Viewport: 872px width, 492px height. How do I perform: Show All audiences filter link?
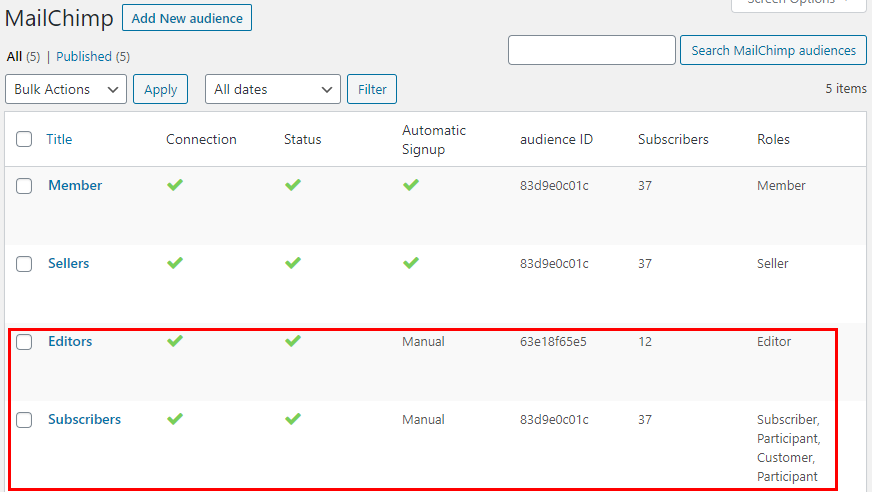point(14,57)
